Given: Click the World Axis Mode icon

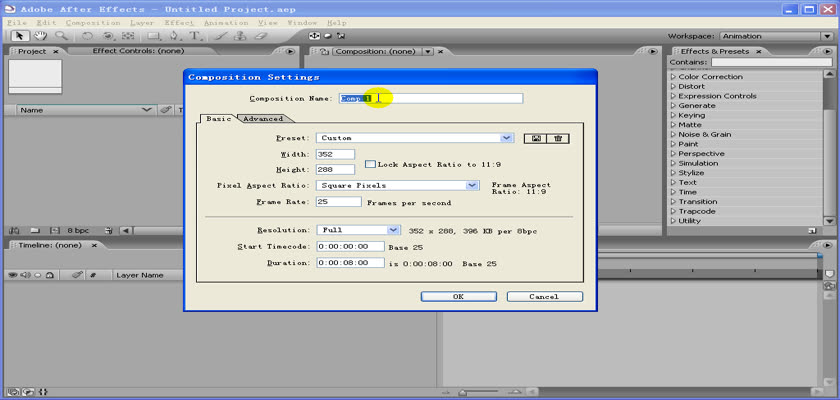Looking at the screenshot, I should point(328,36).
